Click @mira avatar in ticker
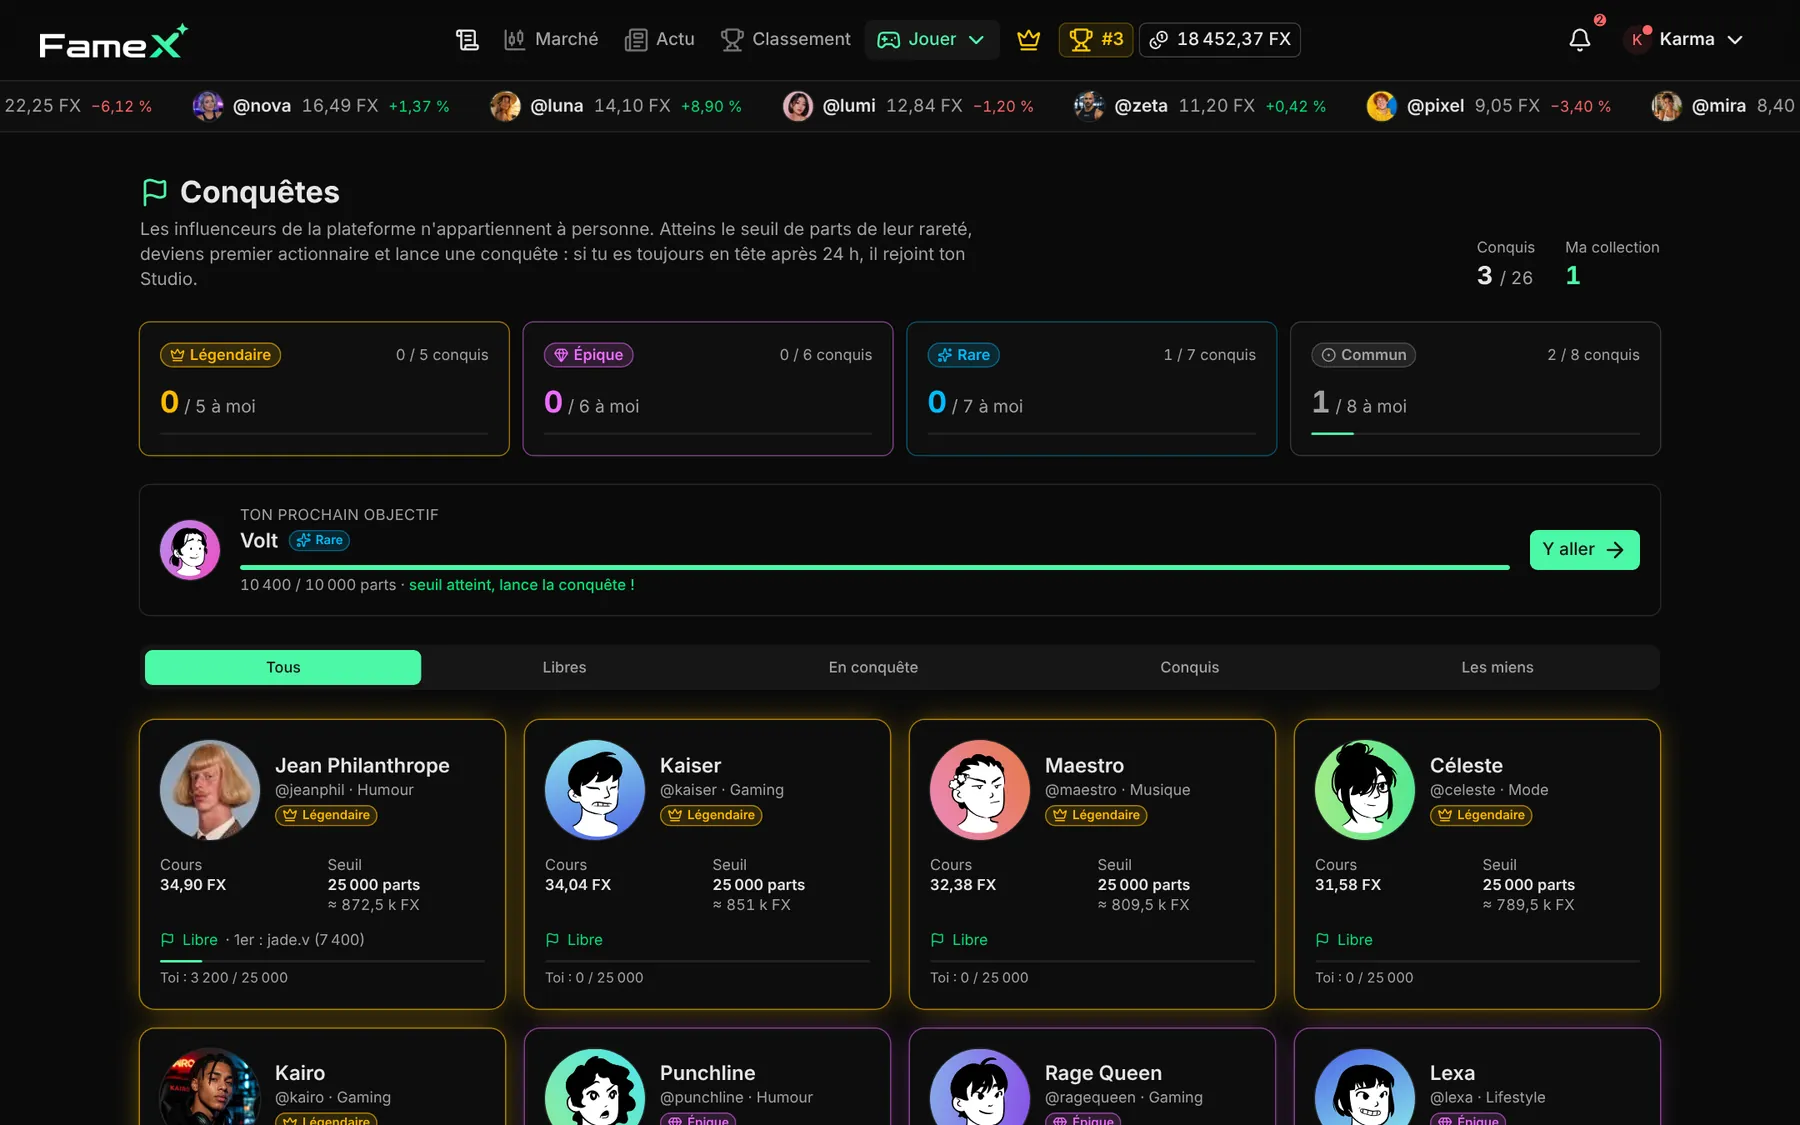 tap(1666, 106)
